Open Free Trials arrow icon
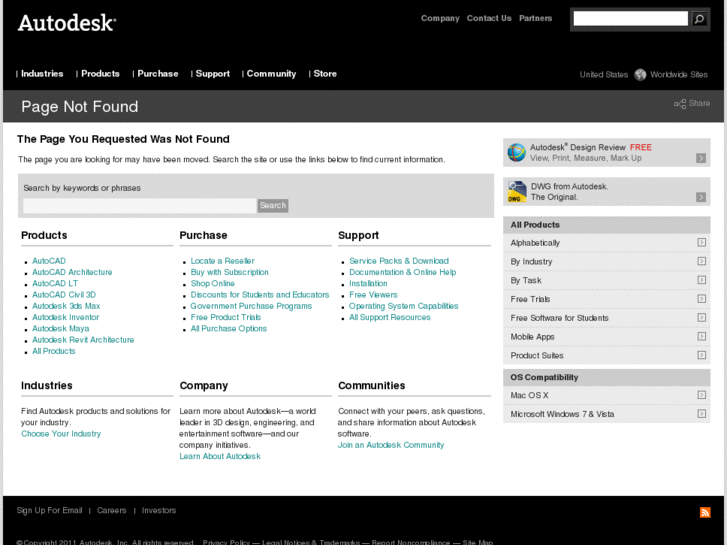Viewport: 727px width, 545px height. 701,299
